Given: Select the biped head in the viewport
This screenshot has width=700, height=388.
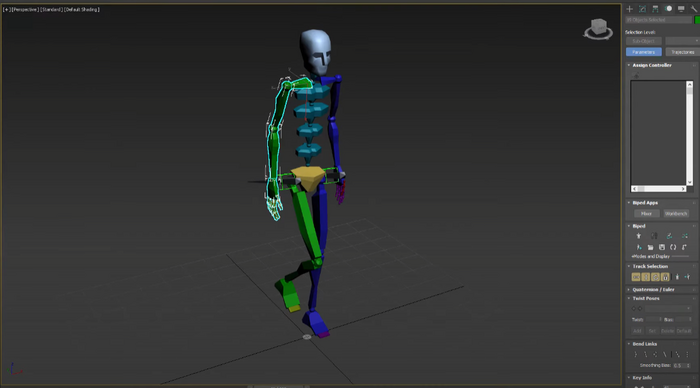Looking at the screenshot, I should tap(316, 51).
